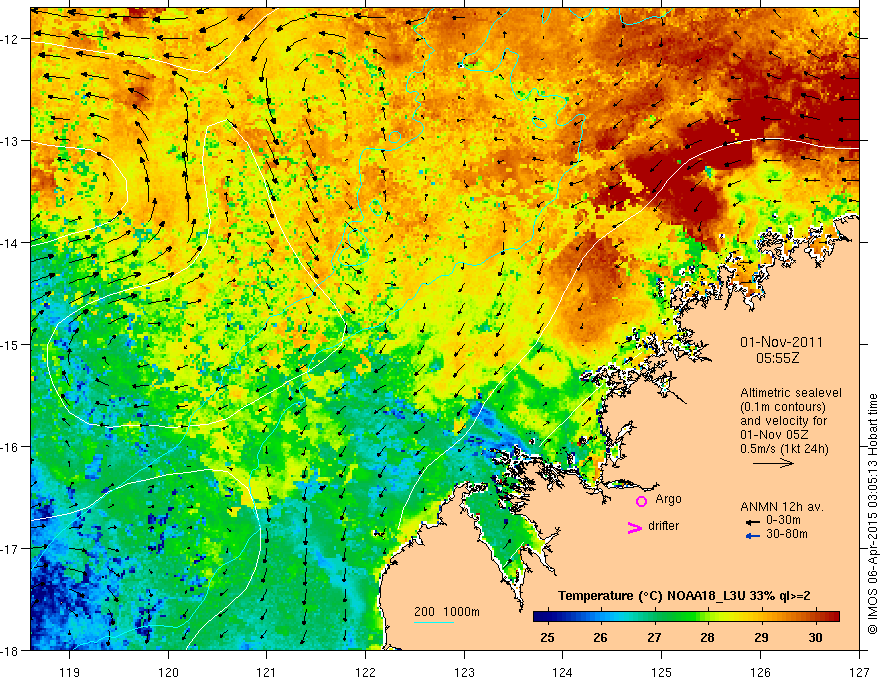The image size is (880, 680).
Task: Click the time label 05:55Z
Action: pyautogui.click(x=777, y=358)
